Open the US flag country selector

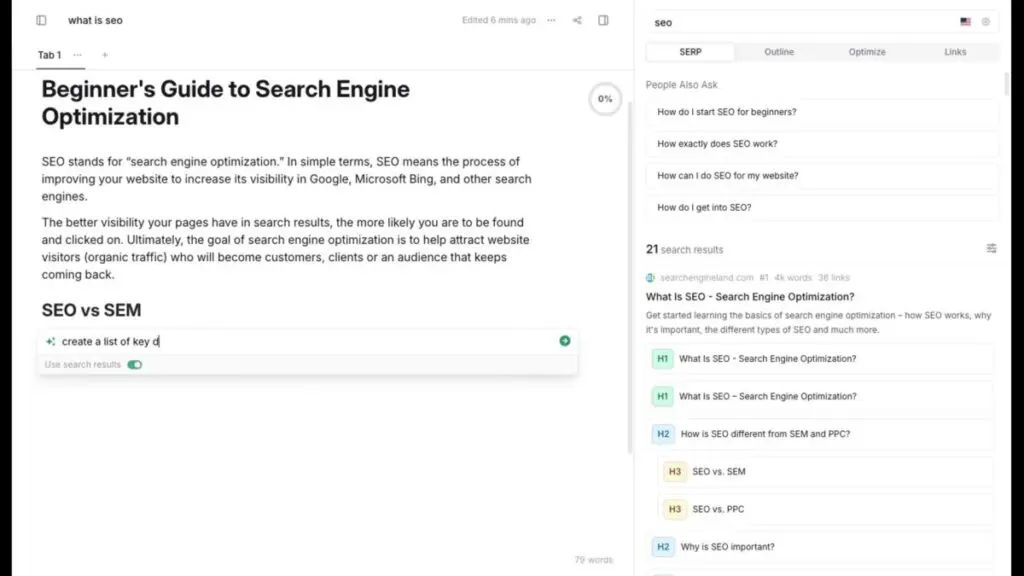pyautogui.click(x=965, y=22)
